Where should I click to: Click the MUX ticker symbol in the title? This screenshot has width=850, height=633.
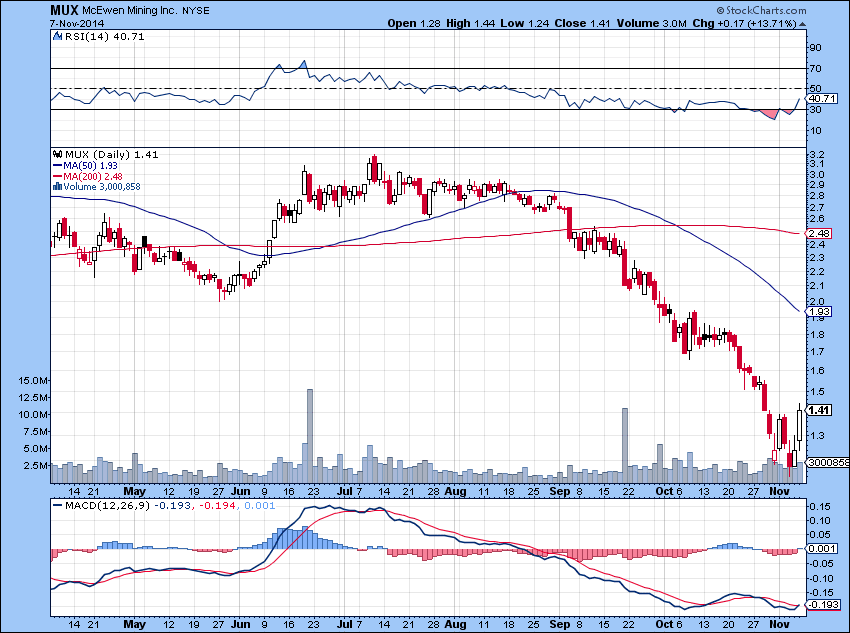pos(65,10)
